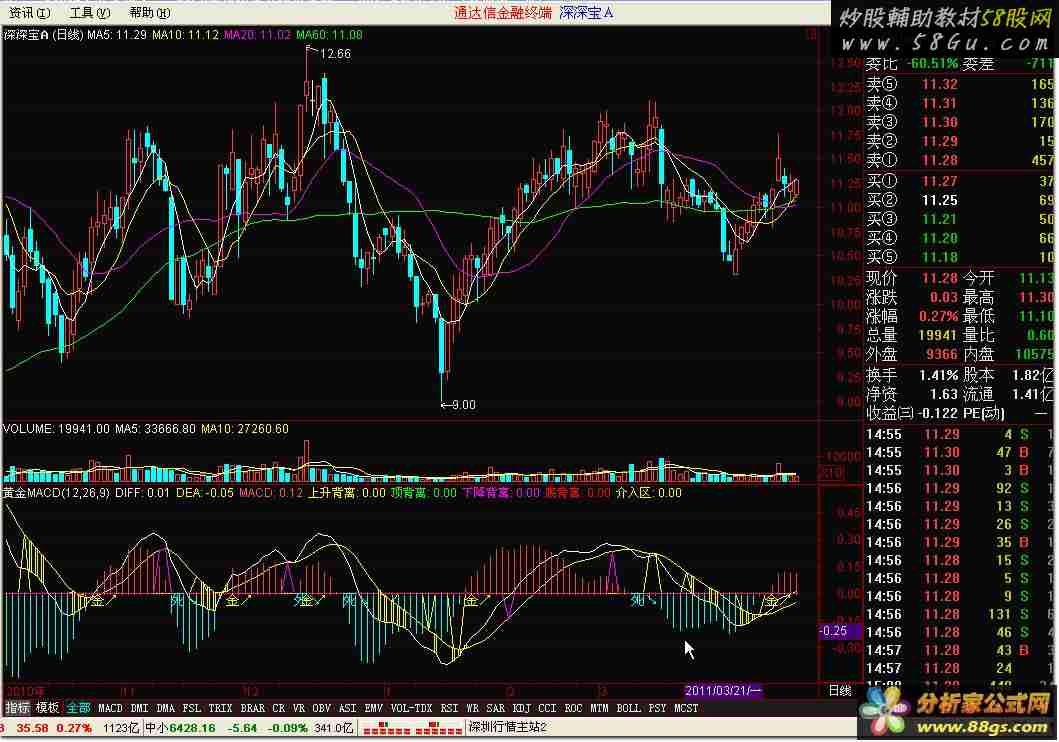Click the 买① price 11.27

[940, 181]
